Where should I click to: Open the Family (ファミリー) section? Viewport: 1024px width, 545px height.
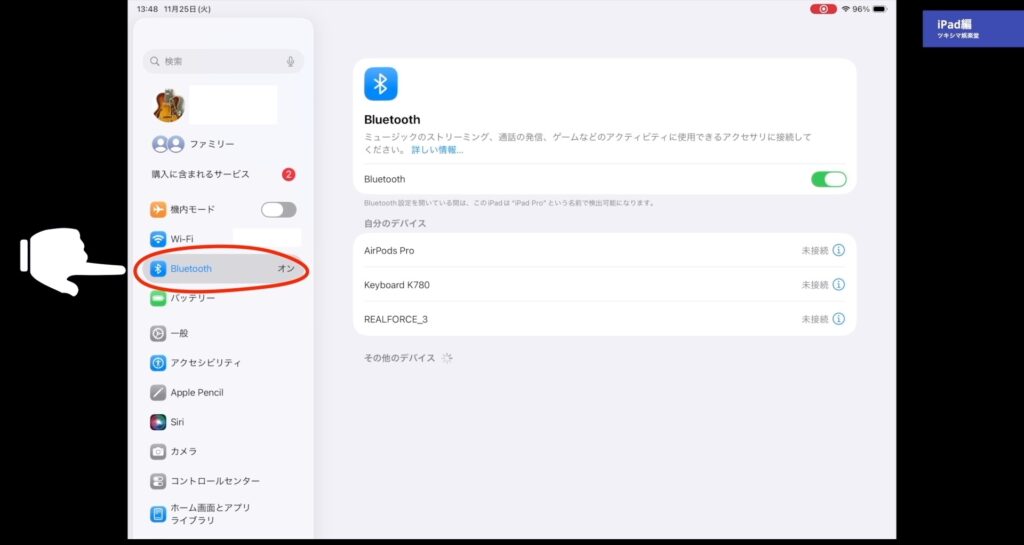tap(210, 144)
